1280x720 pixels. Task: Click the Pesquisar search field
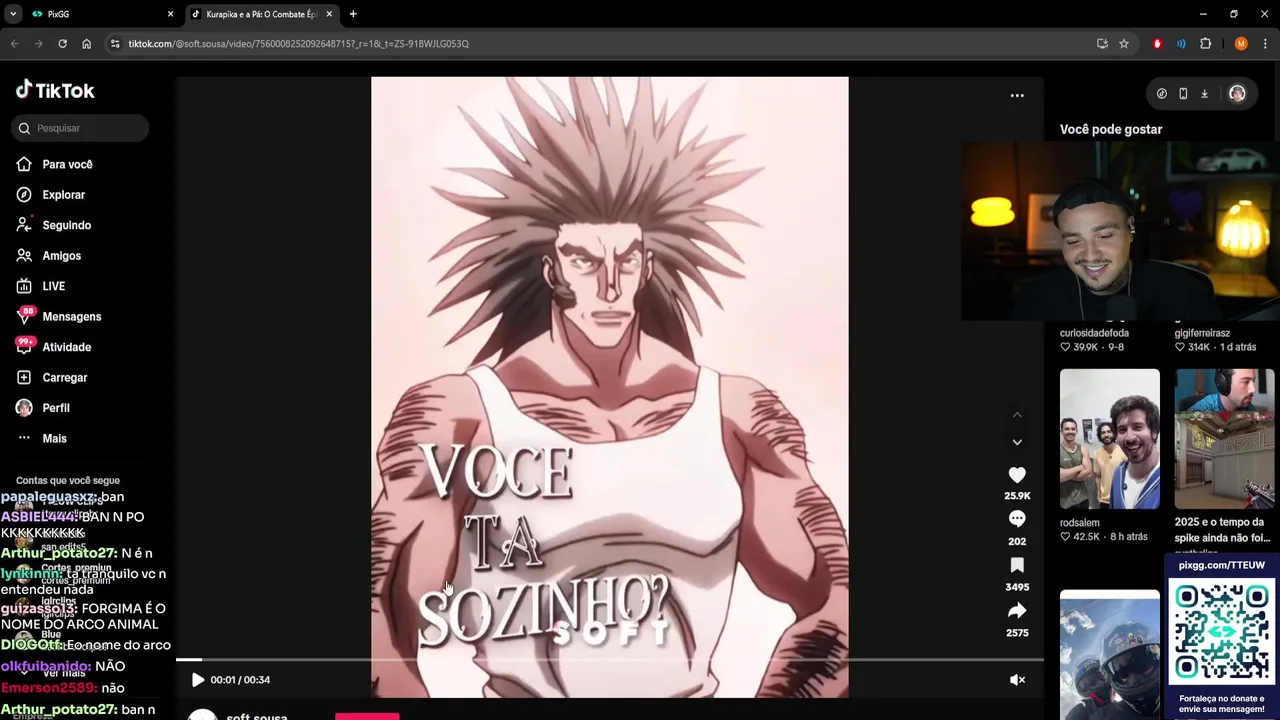click(81, 128)
